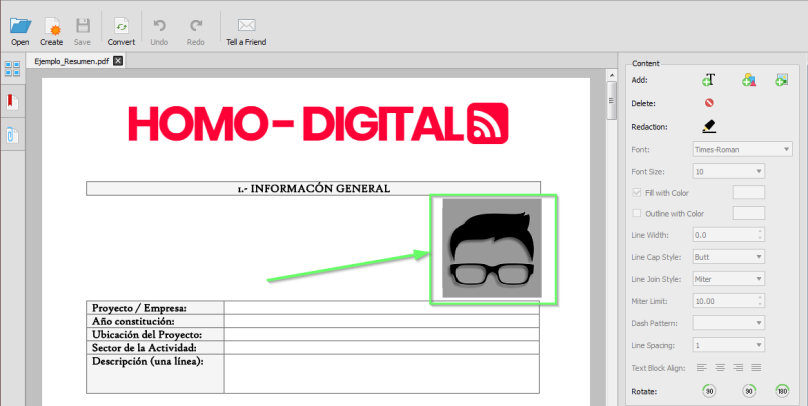Click the 'Año constitución:' label
Screen dimensions: 808x406
point(133,322)
